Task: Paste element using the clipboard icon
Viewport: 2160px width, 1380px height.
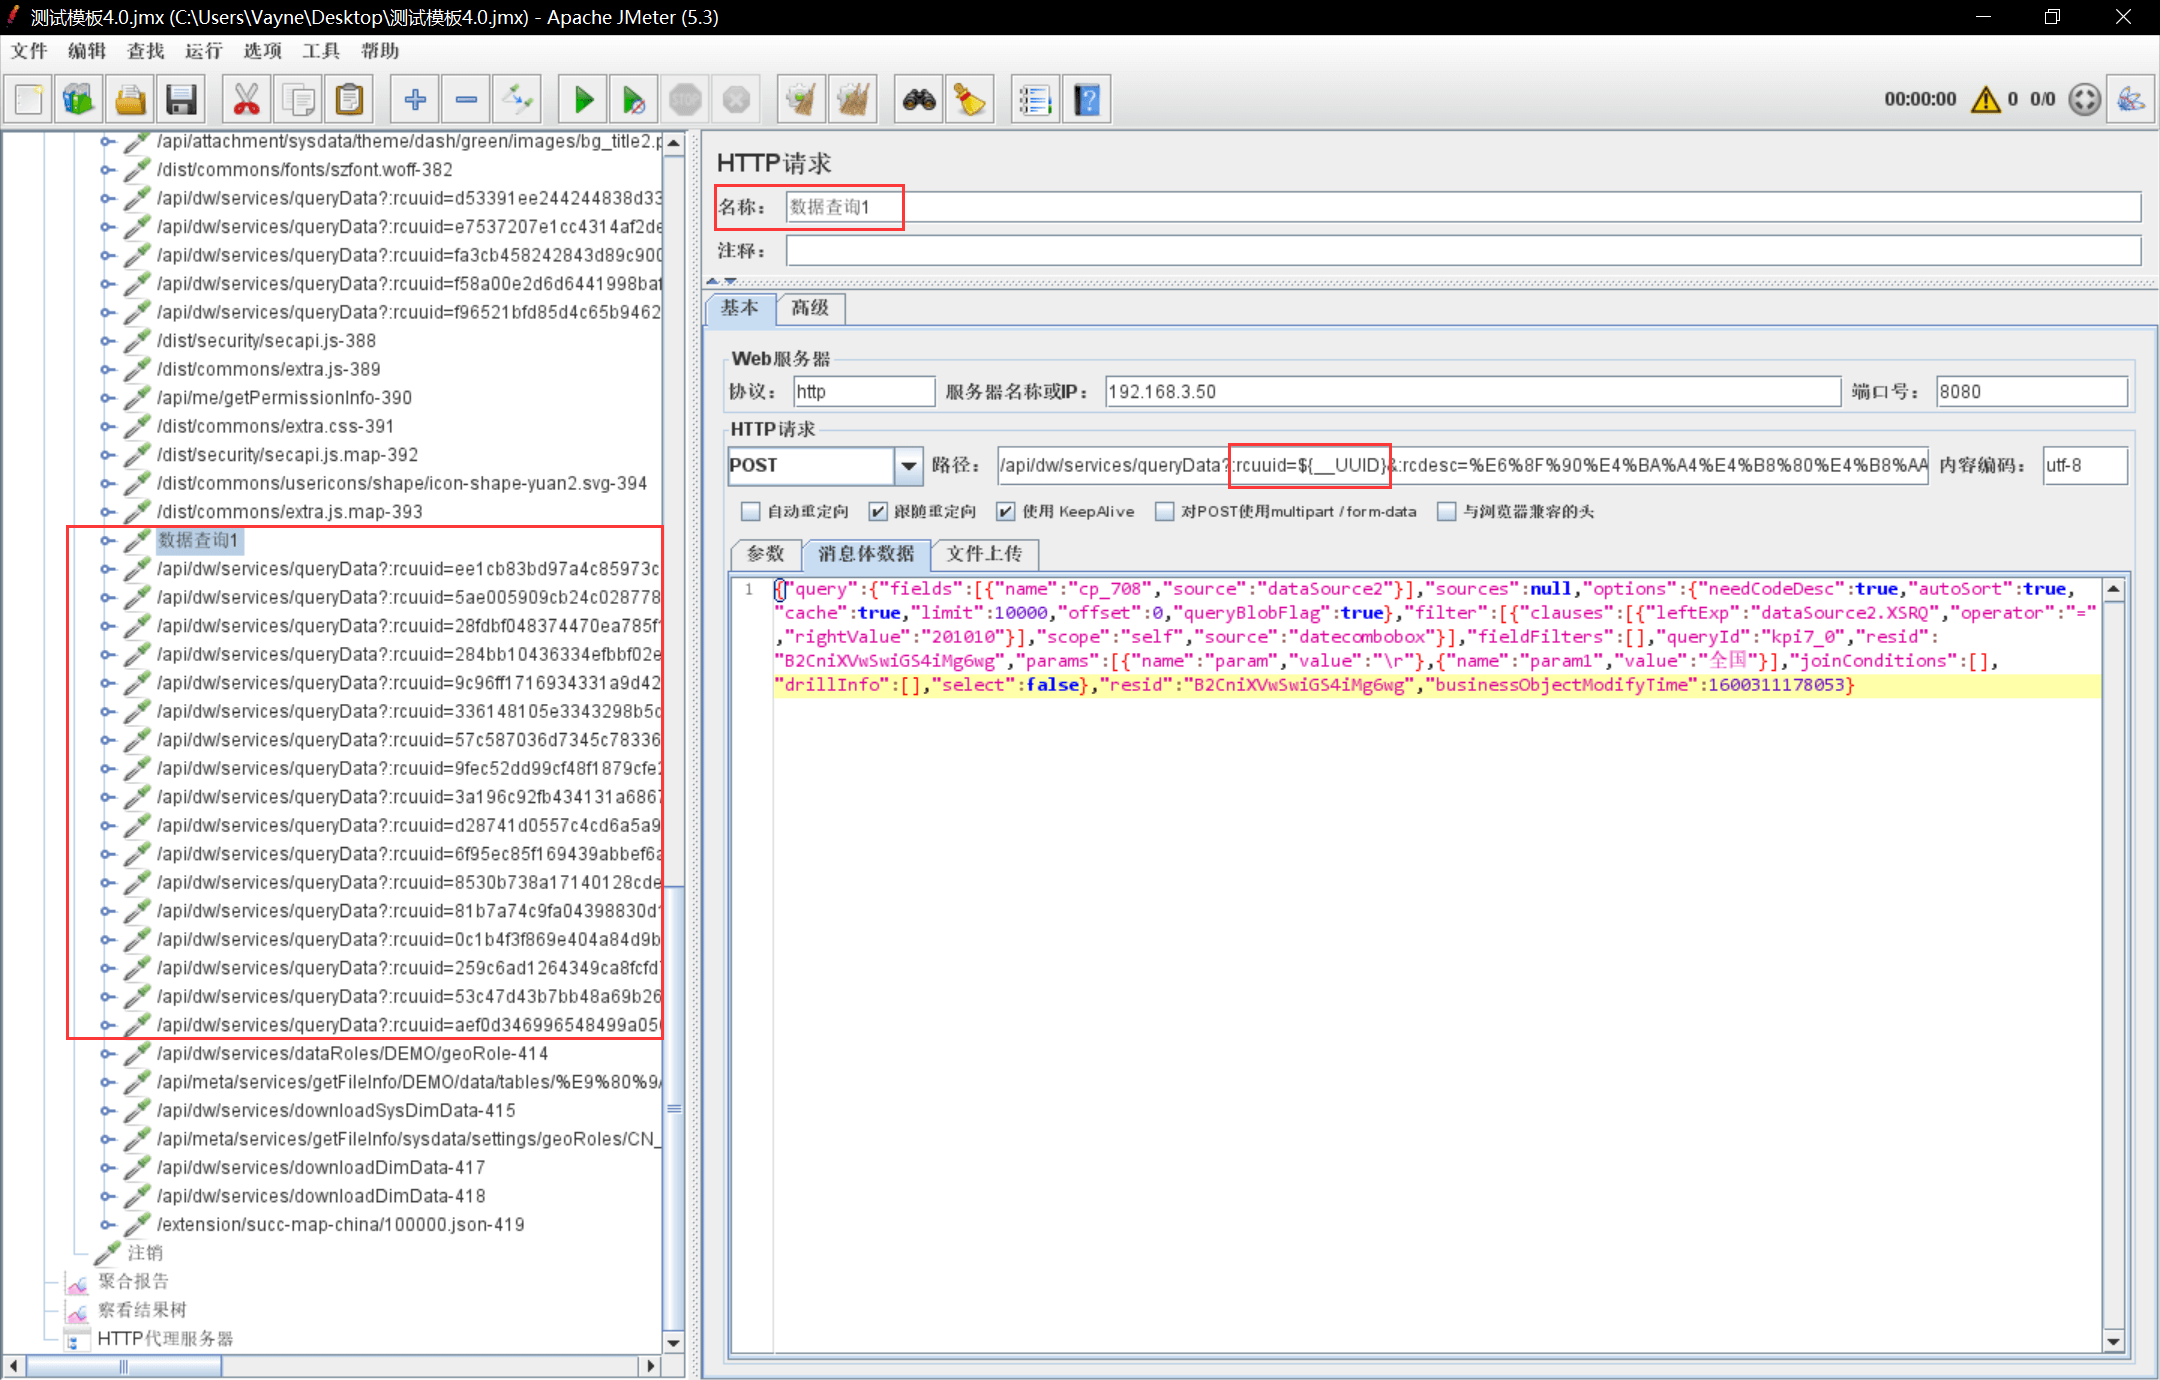Action: pos(348,99)
